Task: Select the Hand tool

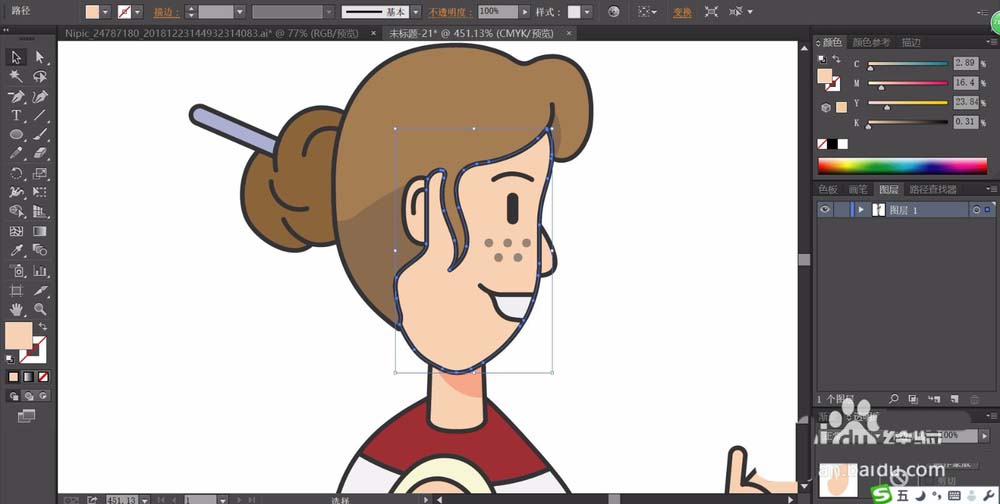Action: point(16,310)
